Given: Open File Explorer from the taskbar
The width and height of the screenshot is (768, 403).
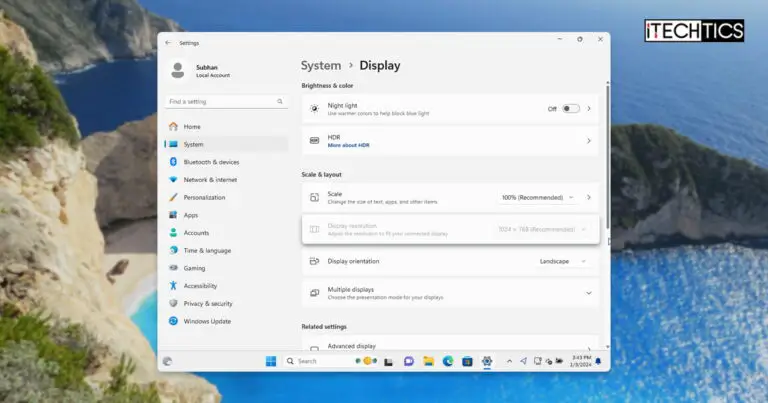Looking at the screenshot, I should click(x=428, y=361).
